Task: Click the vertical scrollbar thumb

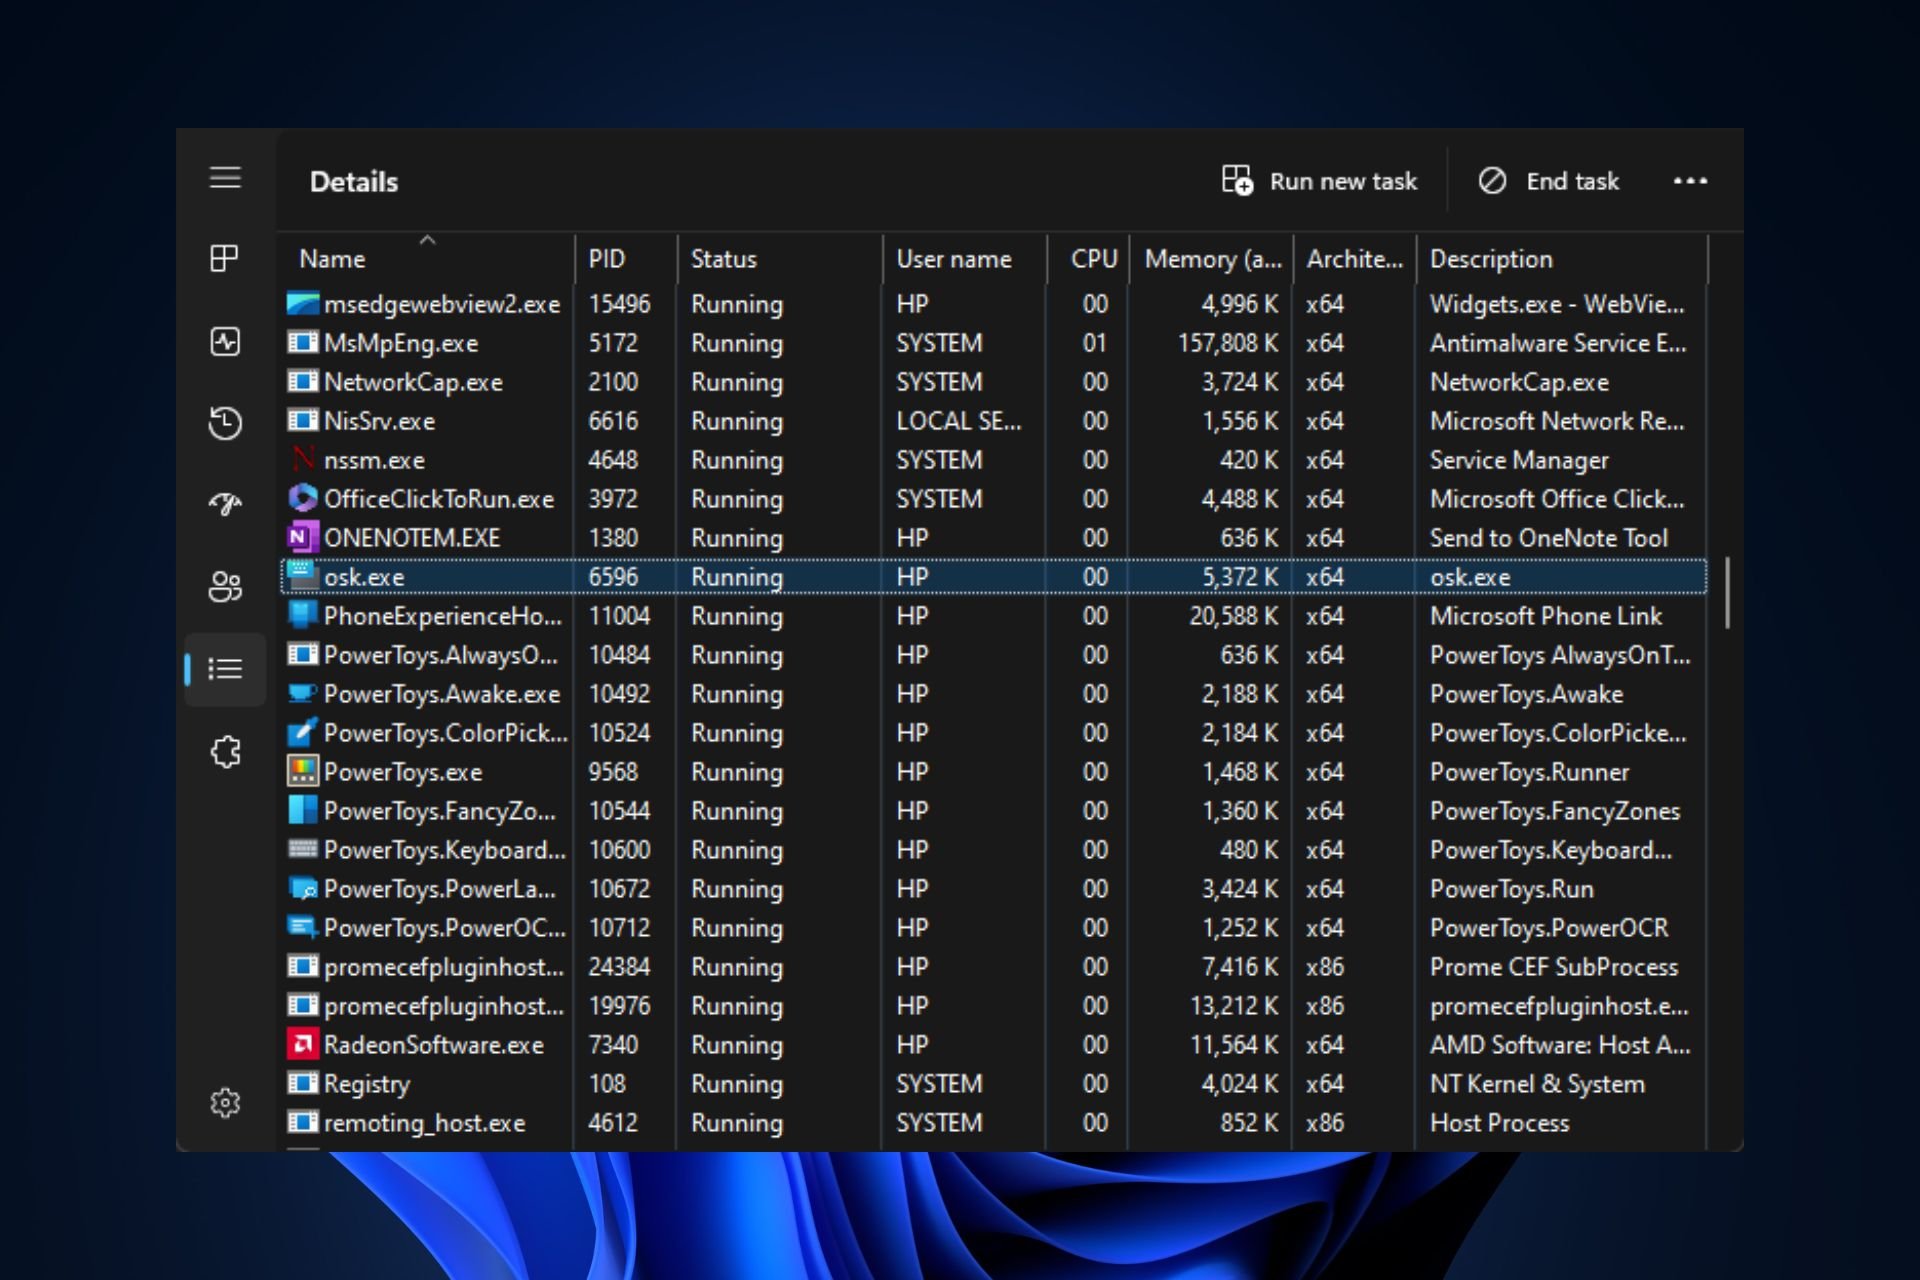Action: pos(1727,592)
